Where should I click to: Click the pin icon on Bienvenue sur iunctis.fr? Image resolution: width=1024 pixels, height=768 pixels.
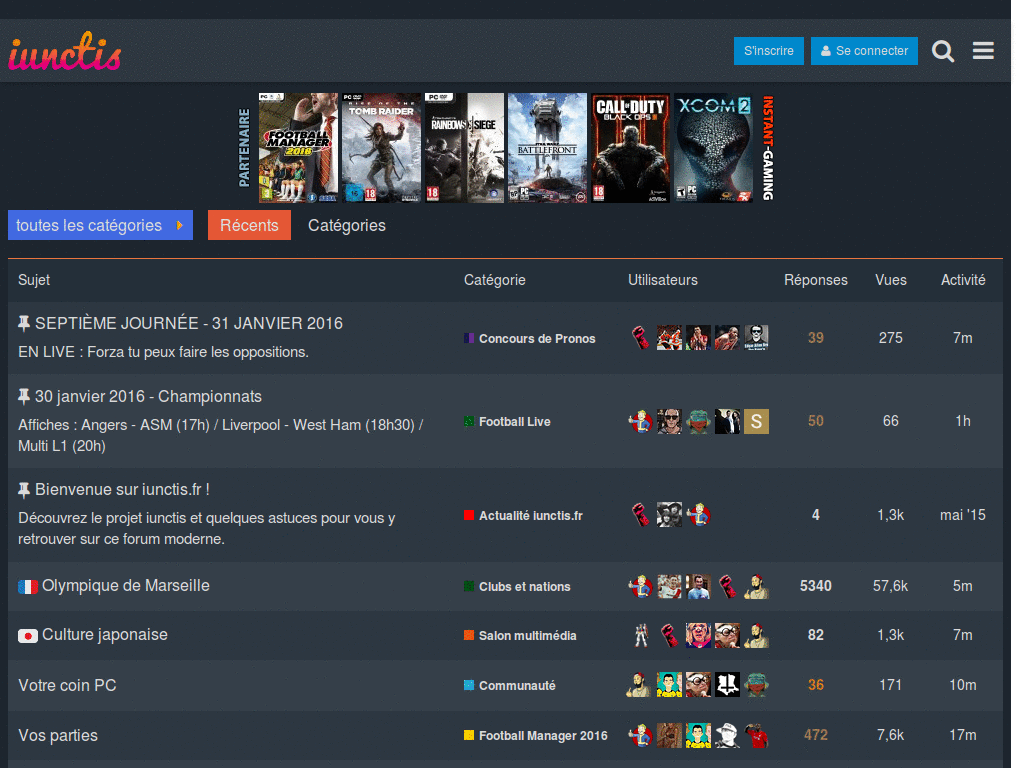(24, 490)
